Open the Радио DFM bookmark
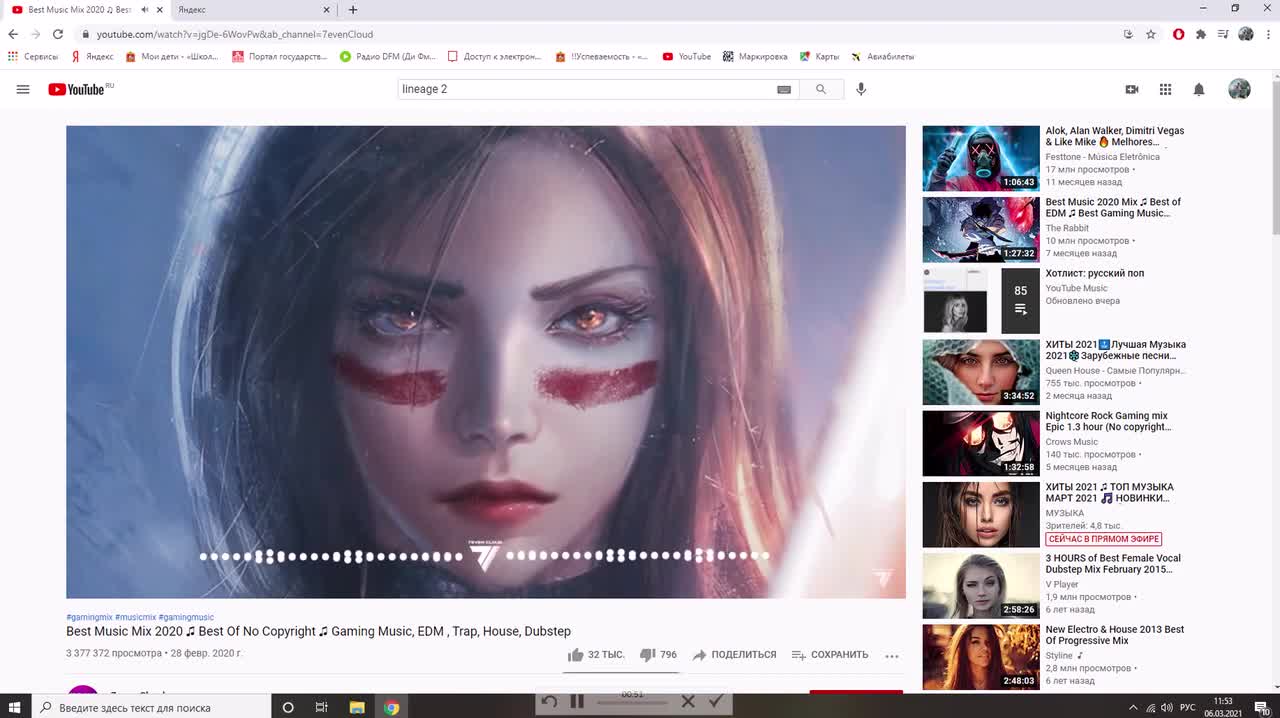 coord(388,57)
